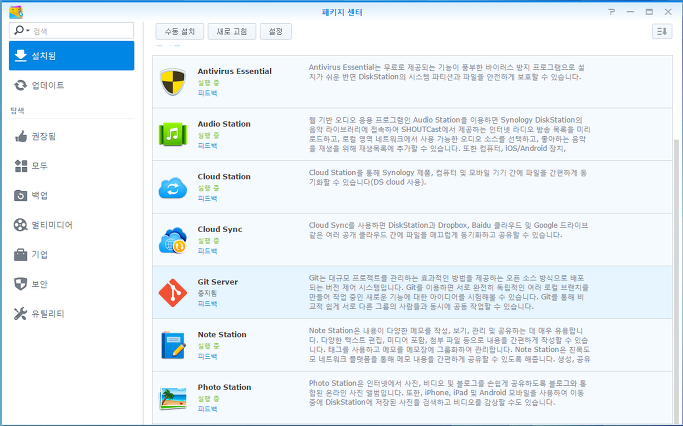Click the 실행 중 status under Note Station
683x426 pixels.
pyautogui.click(x=209, y=346)
